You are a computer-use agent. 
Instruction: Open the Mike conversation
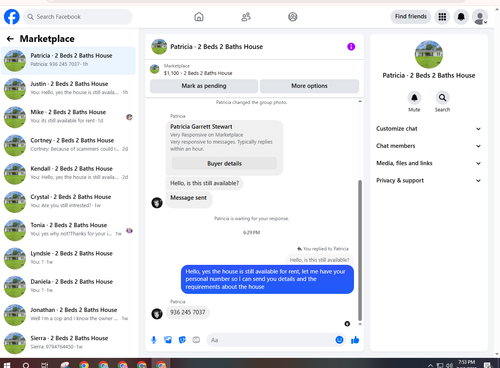[68, 117]
